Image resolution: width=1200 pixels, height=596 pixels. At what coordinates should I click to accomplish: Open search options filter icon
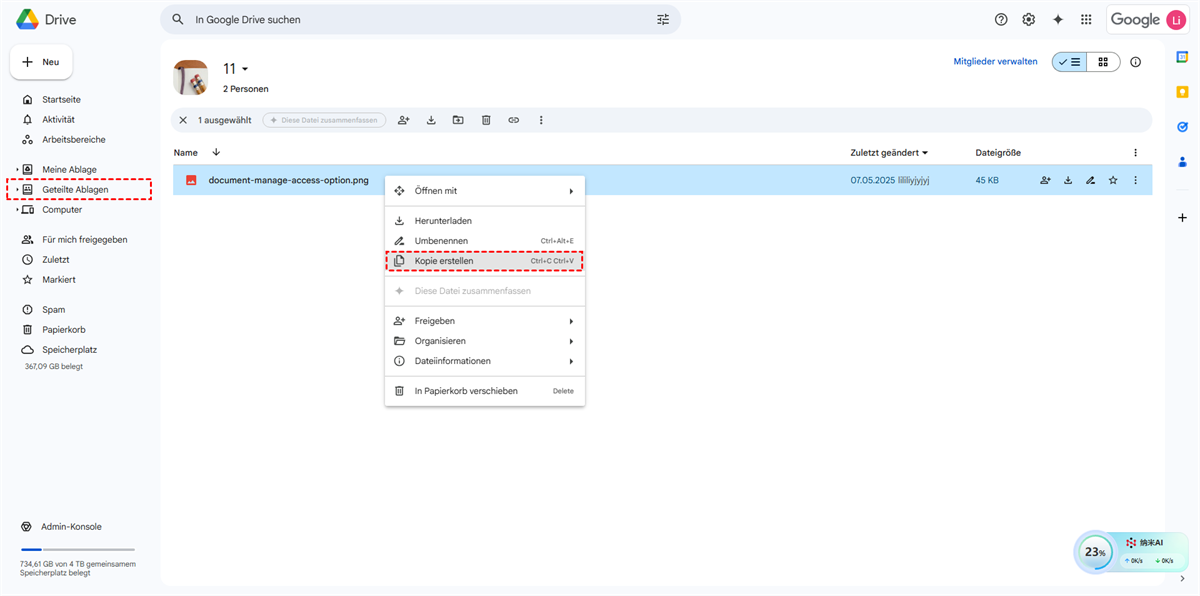[663, 19]
